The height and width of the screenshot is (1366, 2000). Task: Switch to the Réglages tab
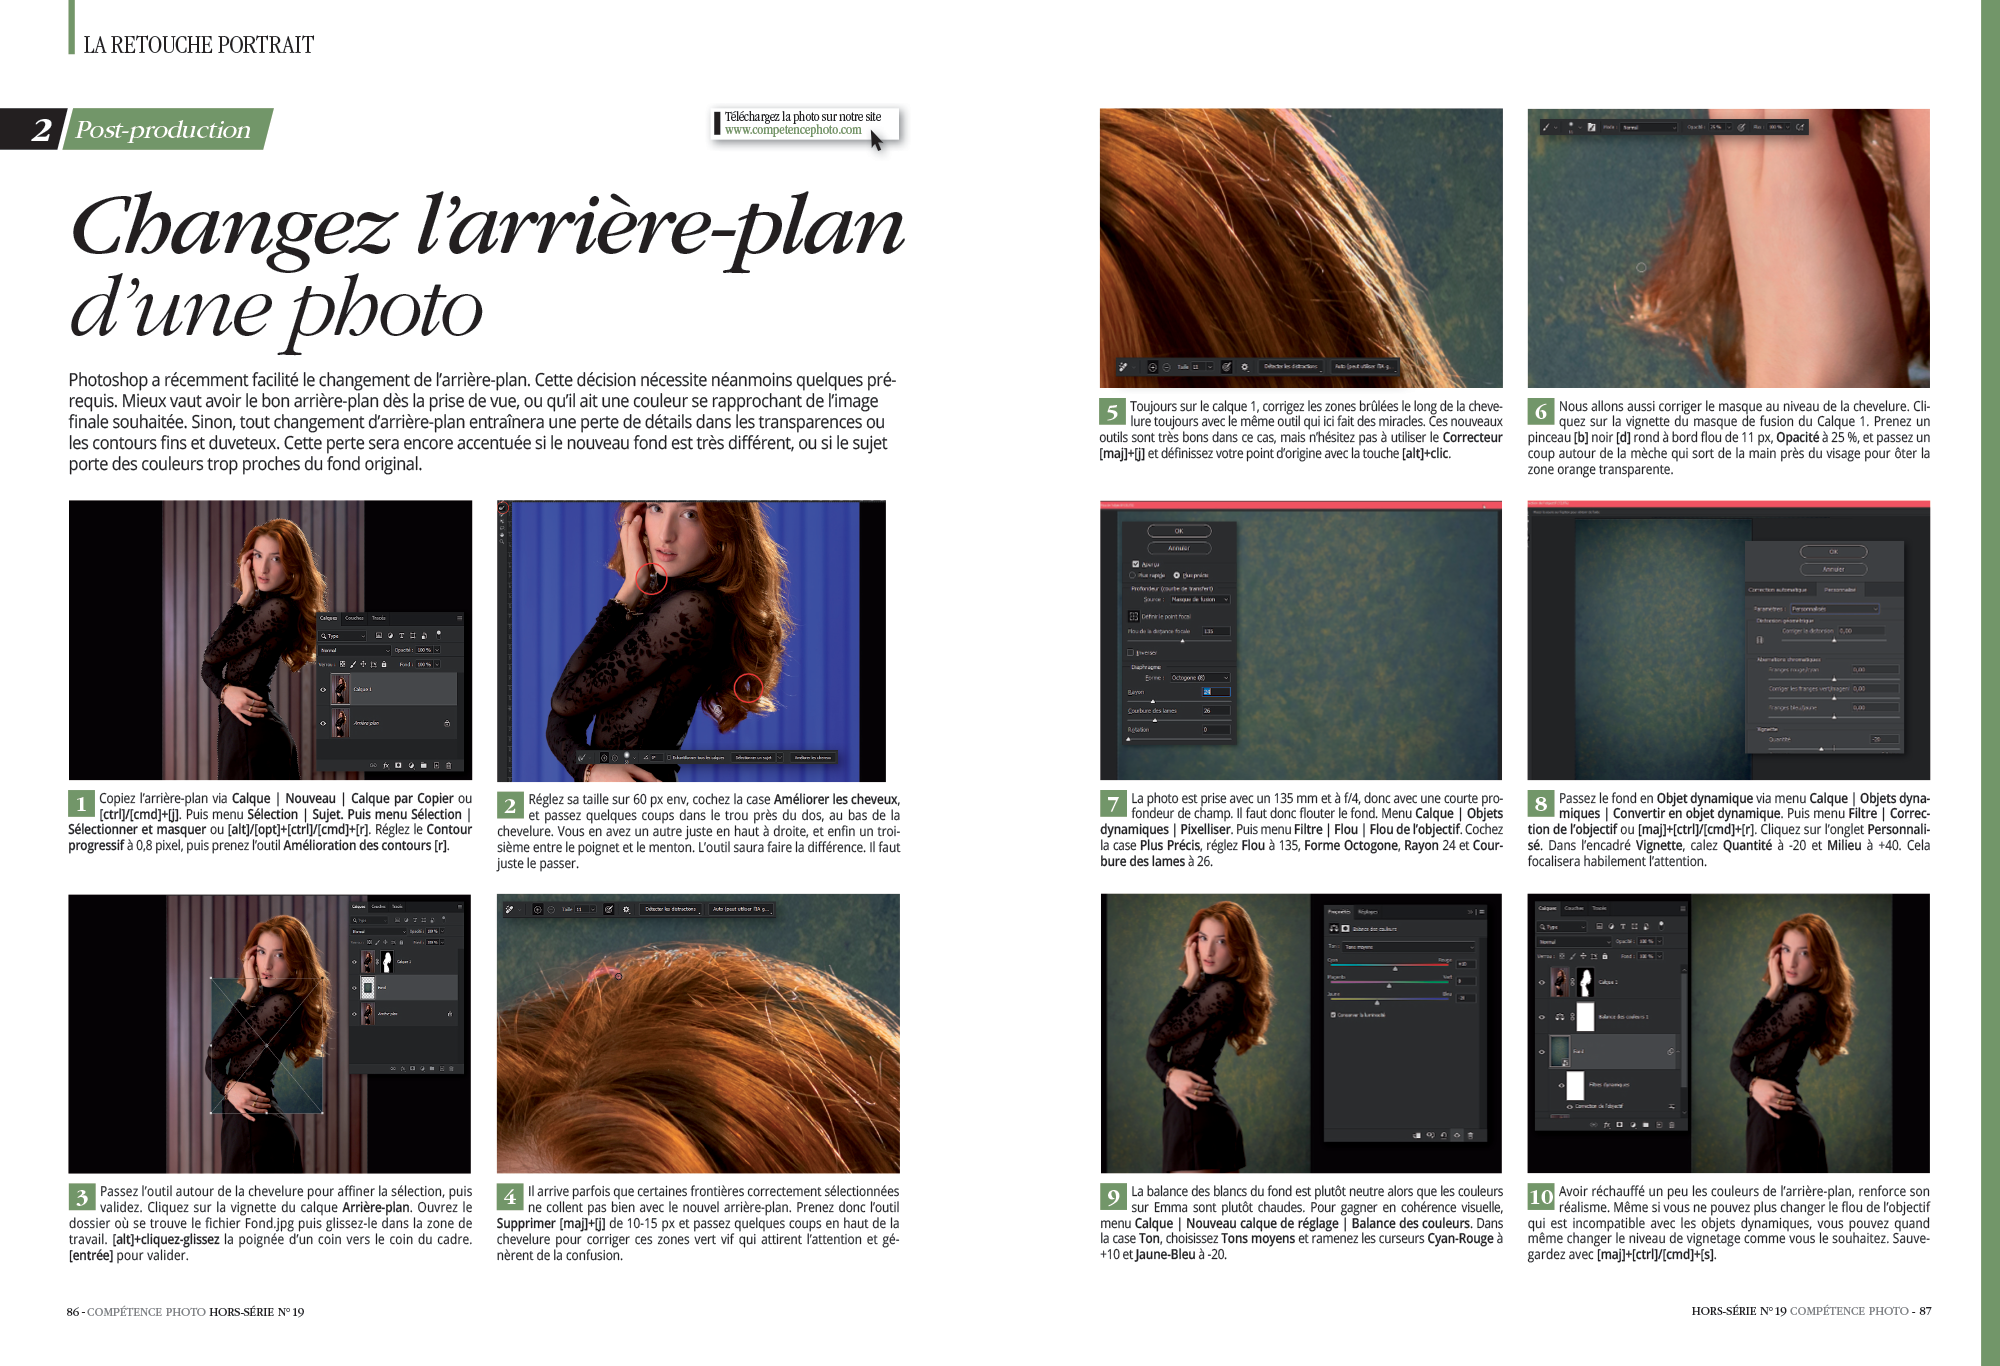point(1368,912)
